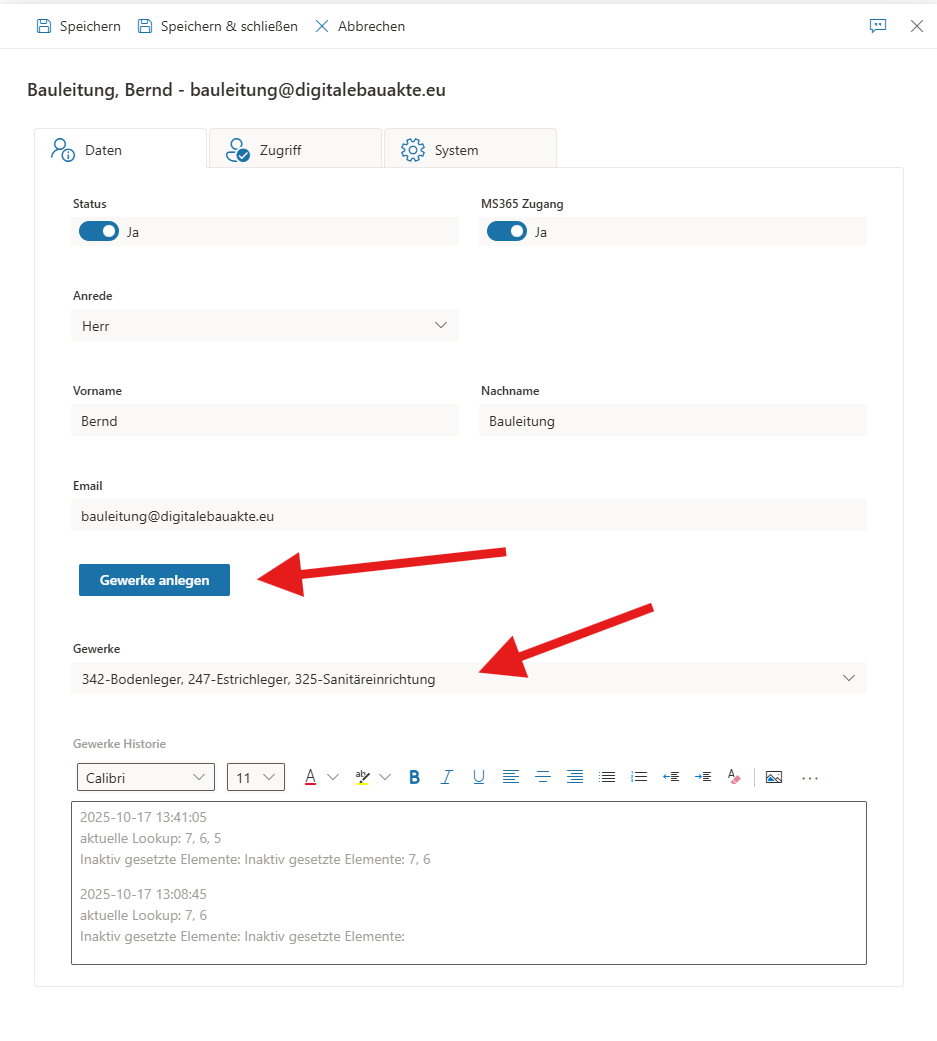Click the bold formatting icon
The image size is (937, 1041).
point(414,777)
